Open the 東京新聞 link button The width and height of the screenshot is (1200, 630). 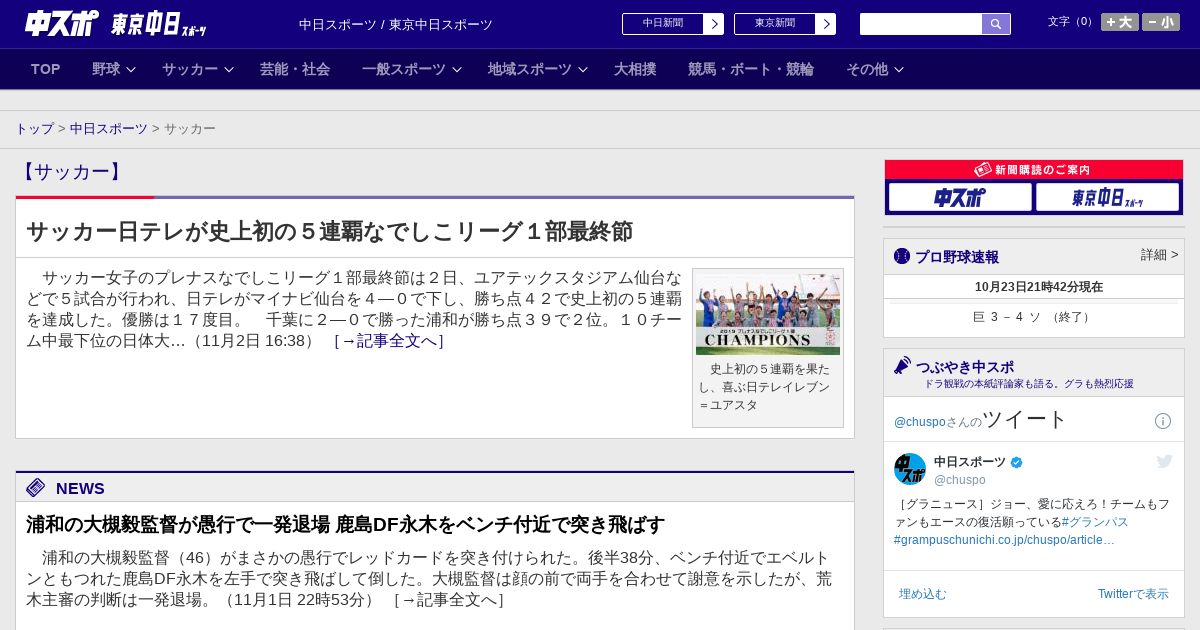coord(775,24)
